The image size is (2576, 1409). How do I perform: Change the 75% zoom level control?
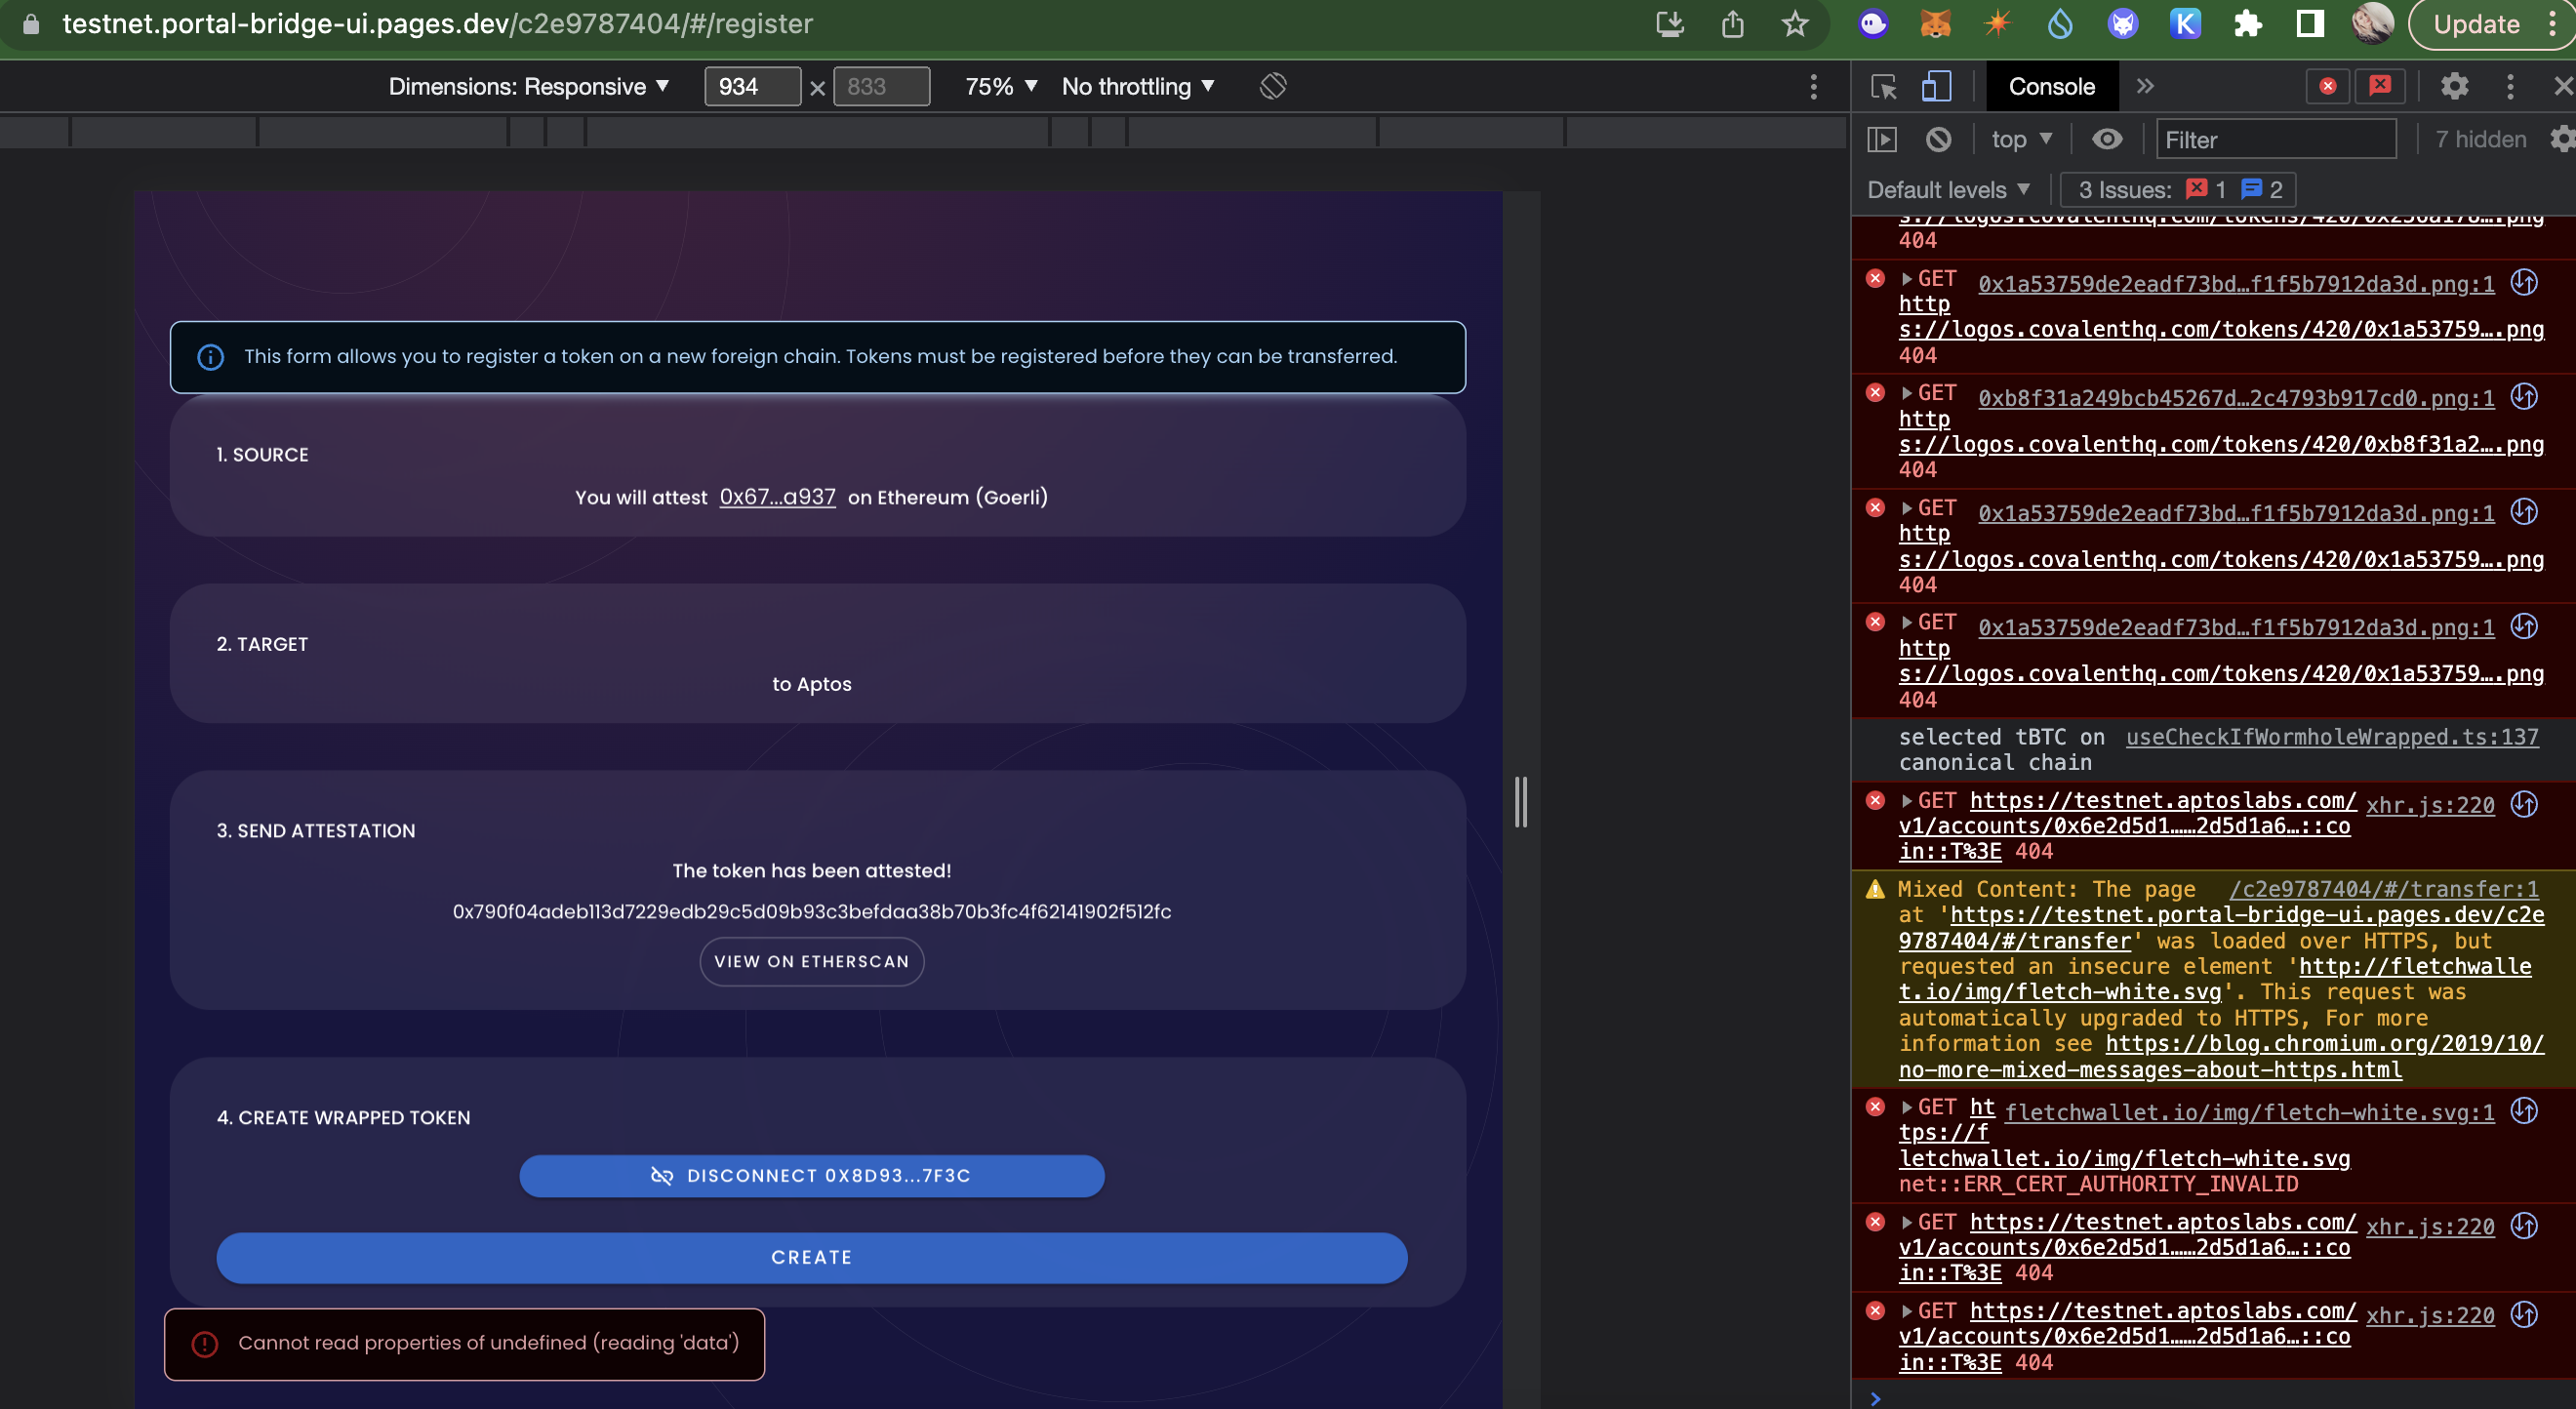coord(999,86)
